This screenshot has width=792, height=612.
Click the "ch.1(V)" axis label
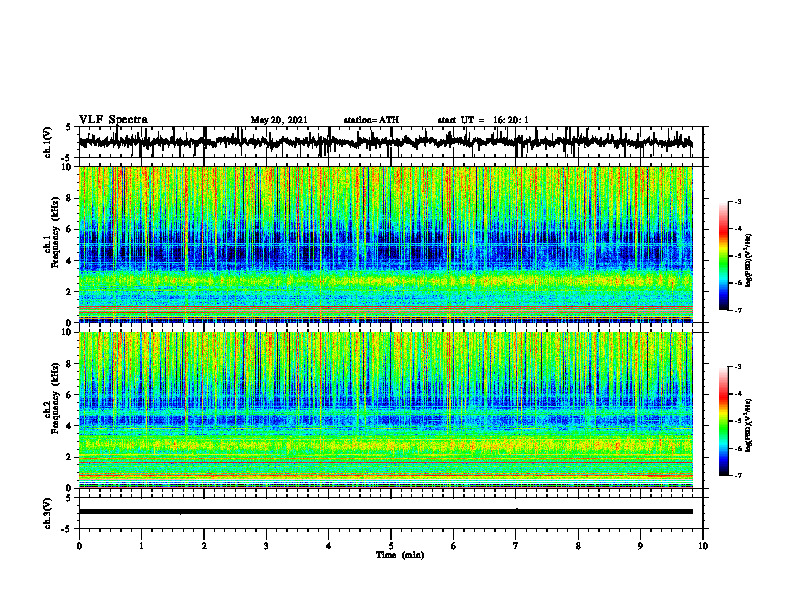48,142
